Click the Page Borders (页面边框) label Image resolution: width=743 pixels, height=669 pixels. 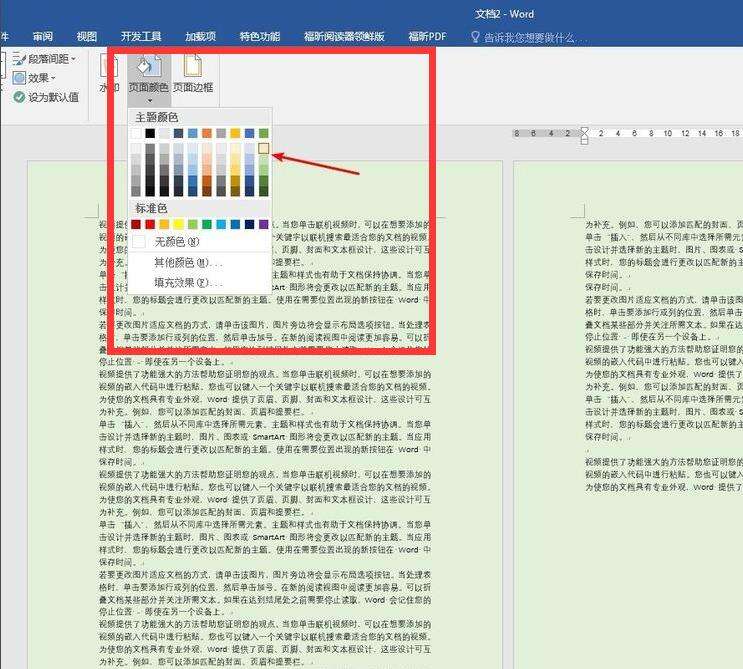(x=193, y=87)
